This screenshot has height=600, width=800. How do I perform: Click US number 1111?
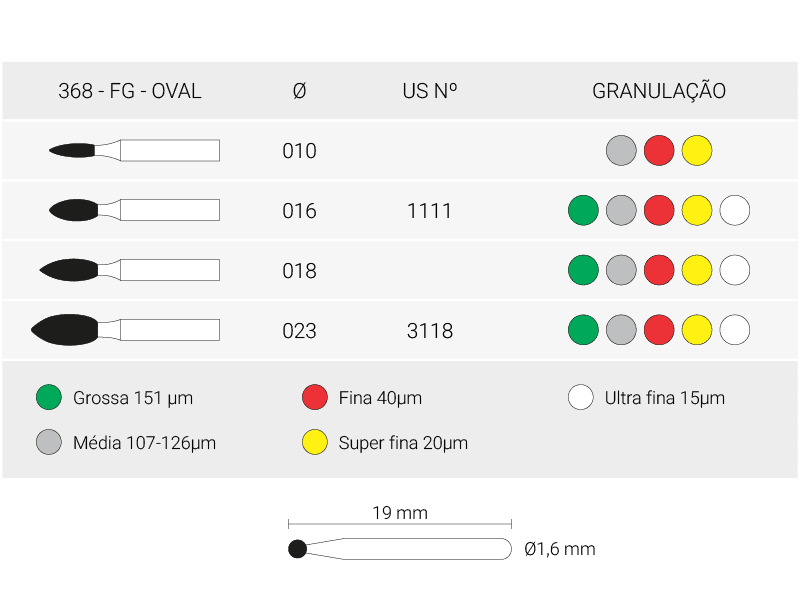click(430, 211)
